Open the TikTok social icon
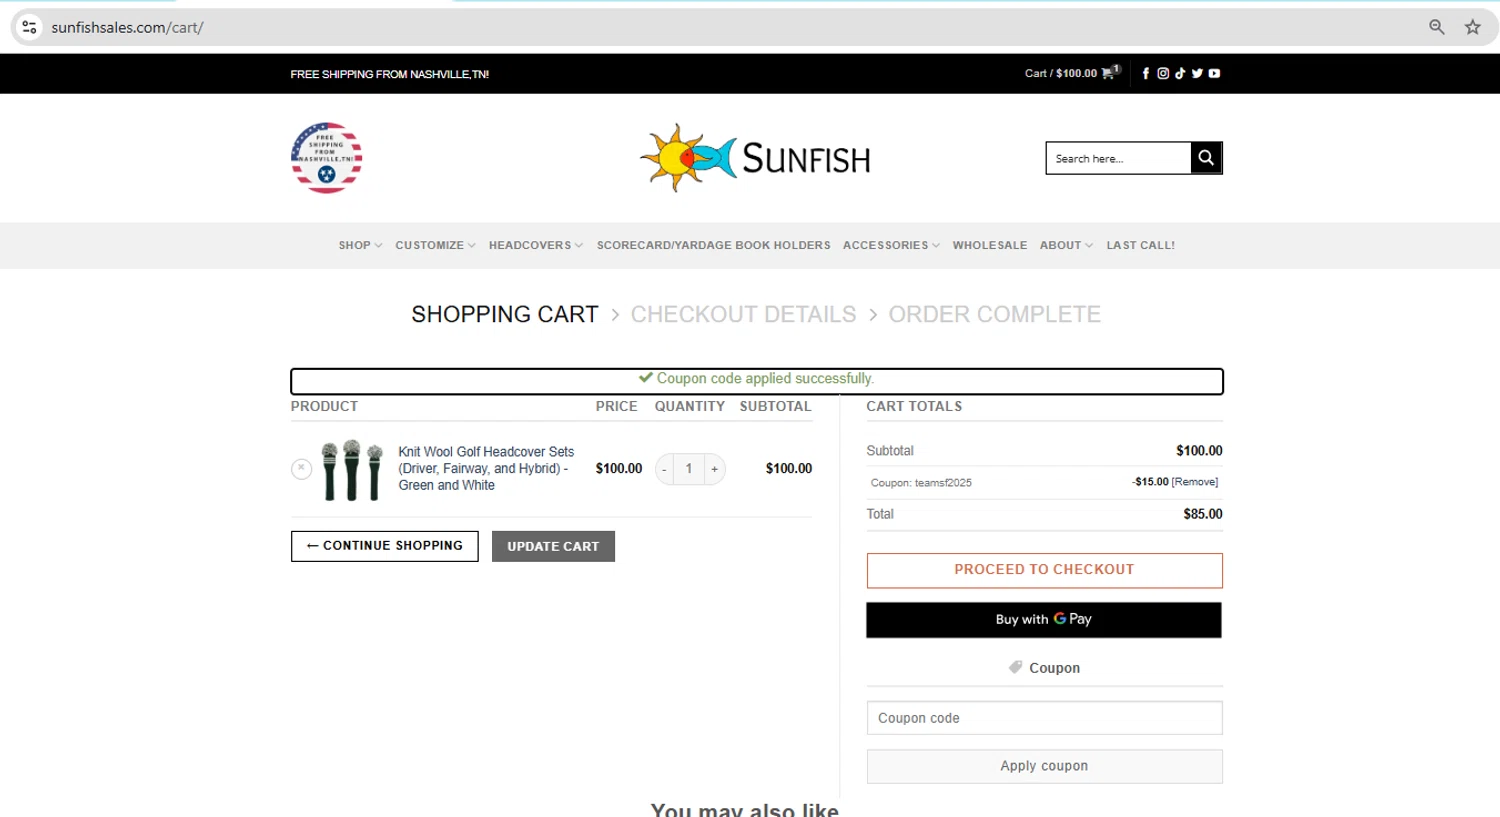1500x817 pixels. [1180, 73]
